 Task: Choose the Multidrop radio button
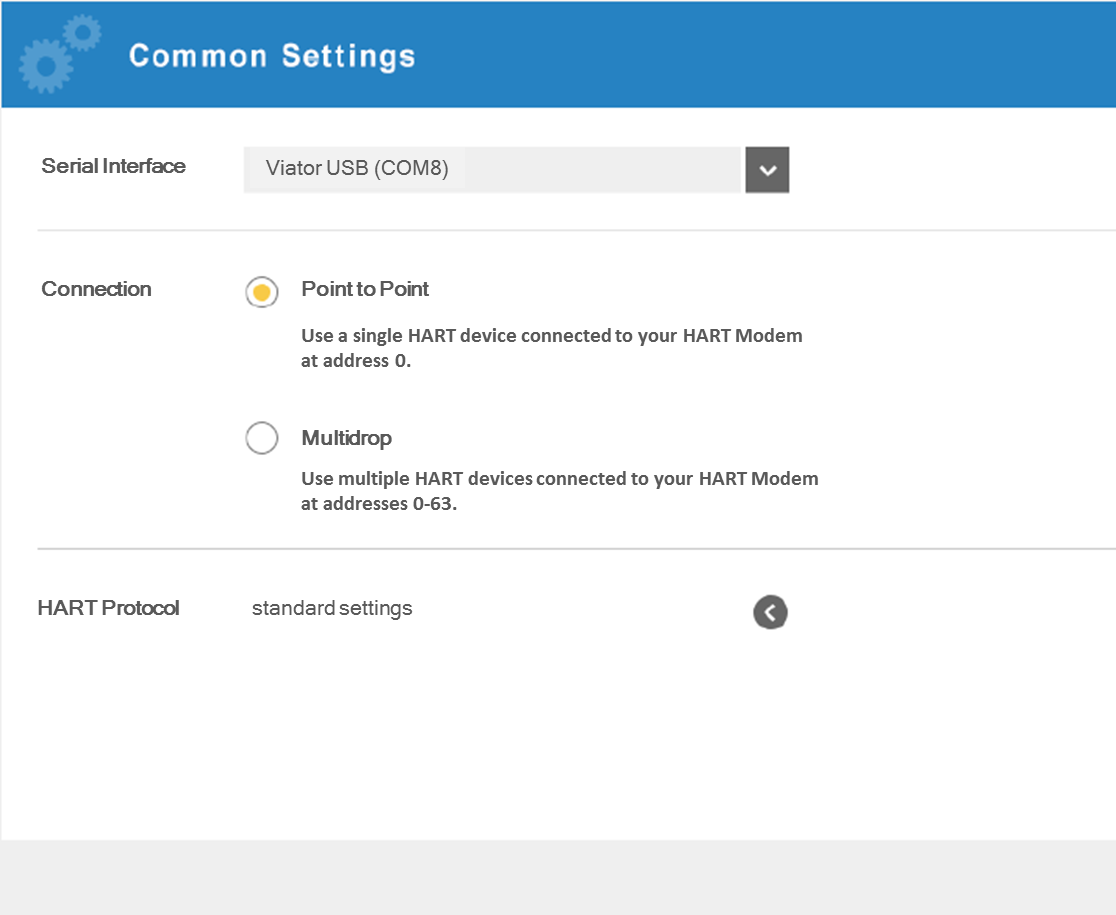[262, 439]
